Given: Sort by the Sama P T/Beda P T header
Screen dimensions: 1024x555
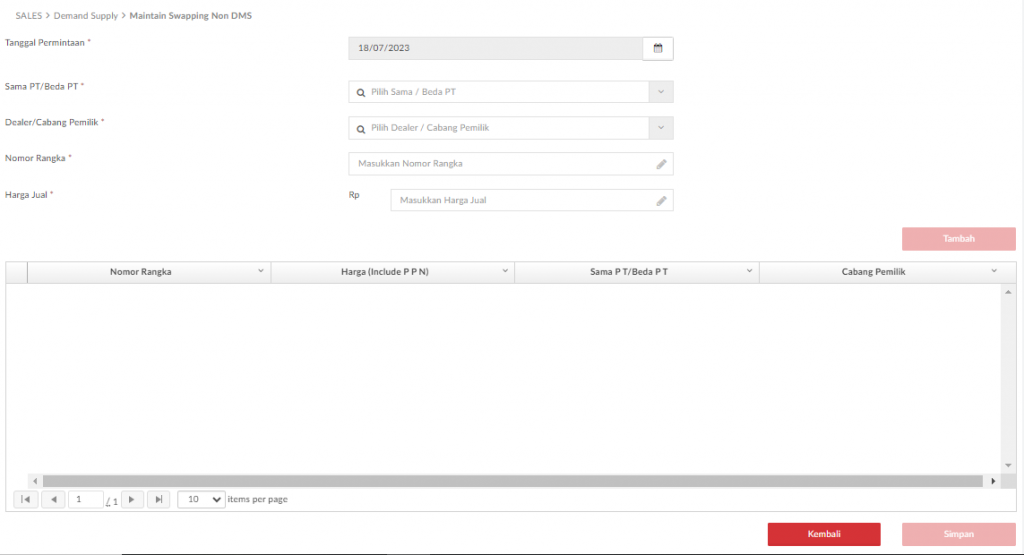Looking at the screenshot, I should (629, 272).
